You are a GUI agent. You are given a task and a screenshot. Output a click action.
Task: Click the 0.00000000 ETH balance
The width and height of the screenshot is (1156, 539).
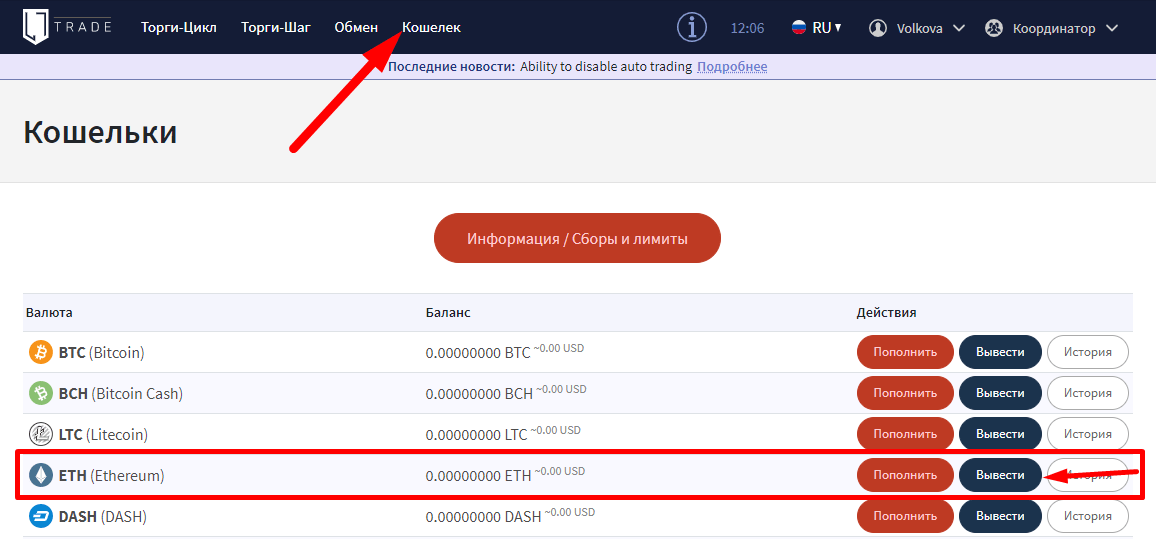478,476
